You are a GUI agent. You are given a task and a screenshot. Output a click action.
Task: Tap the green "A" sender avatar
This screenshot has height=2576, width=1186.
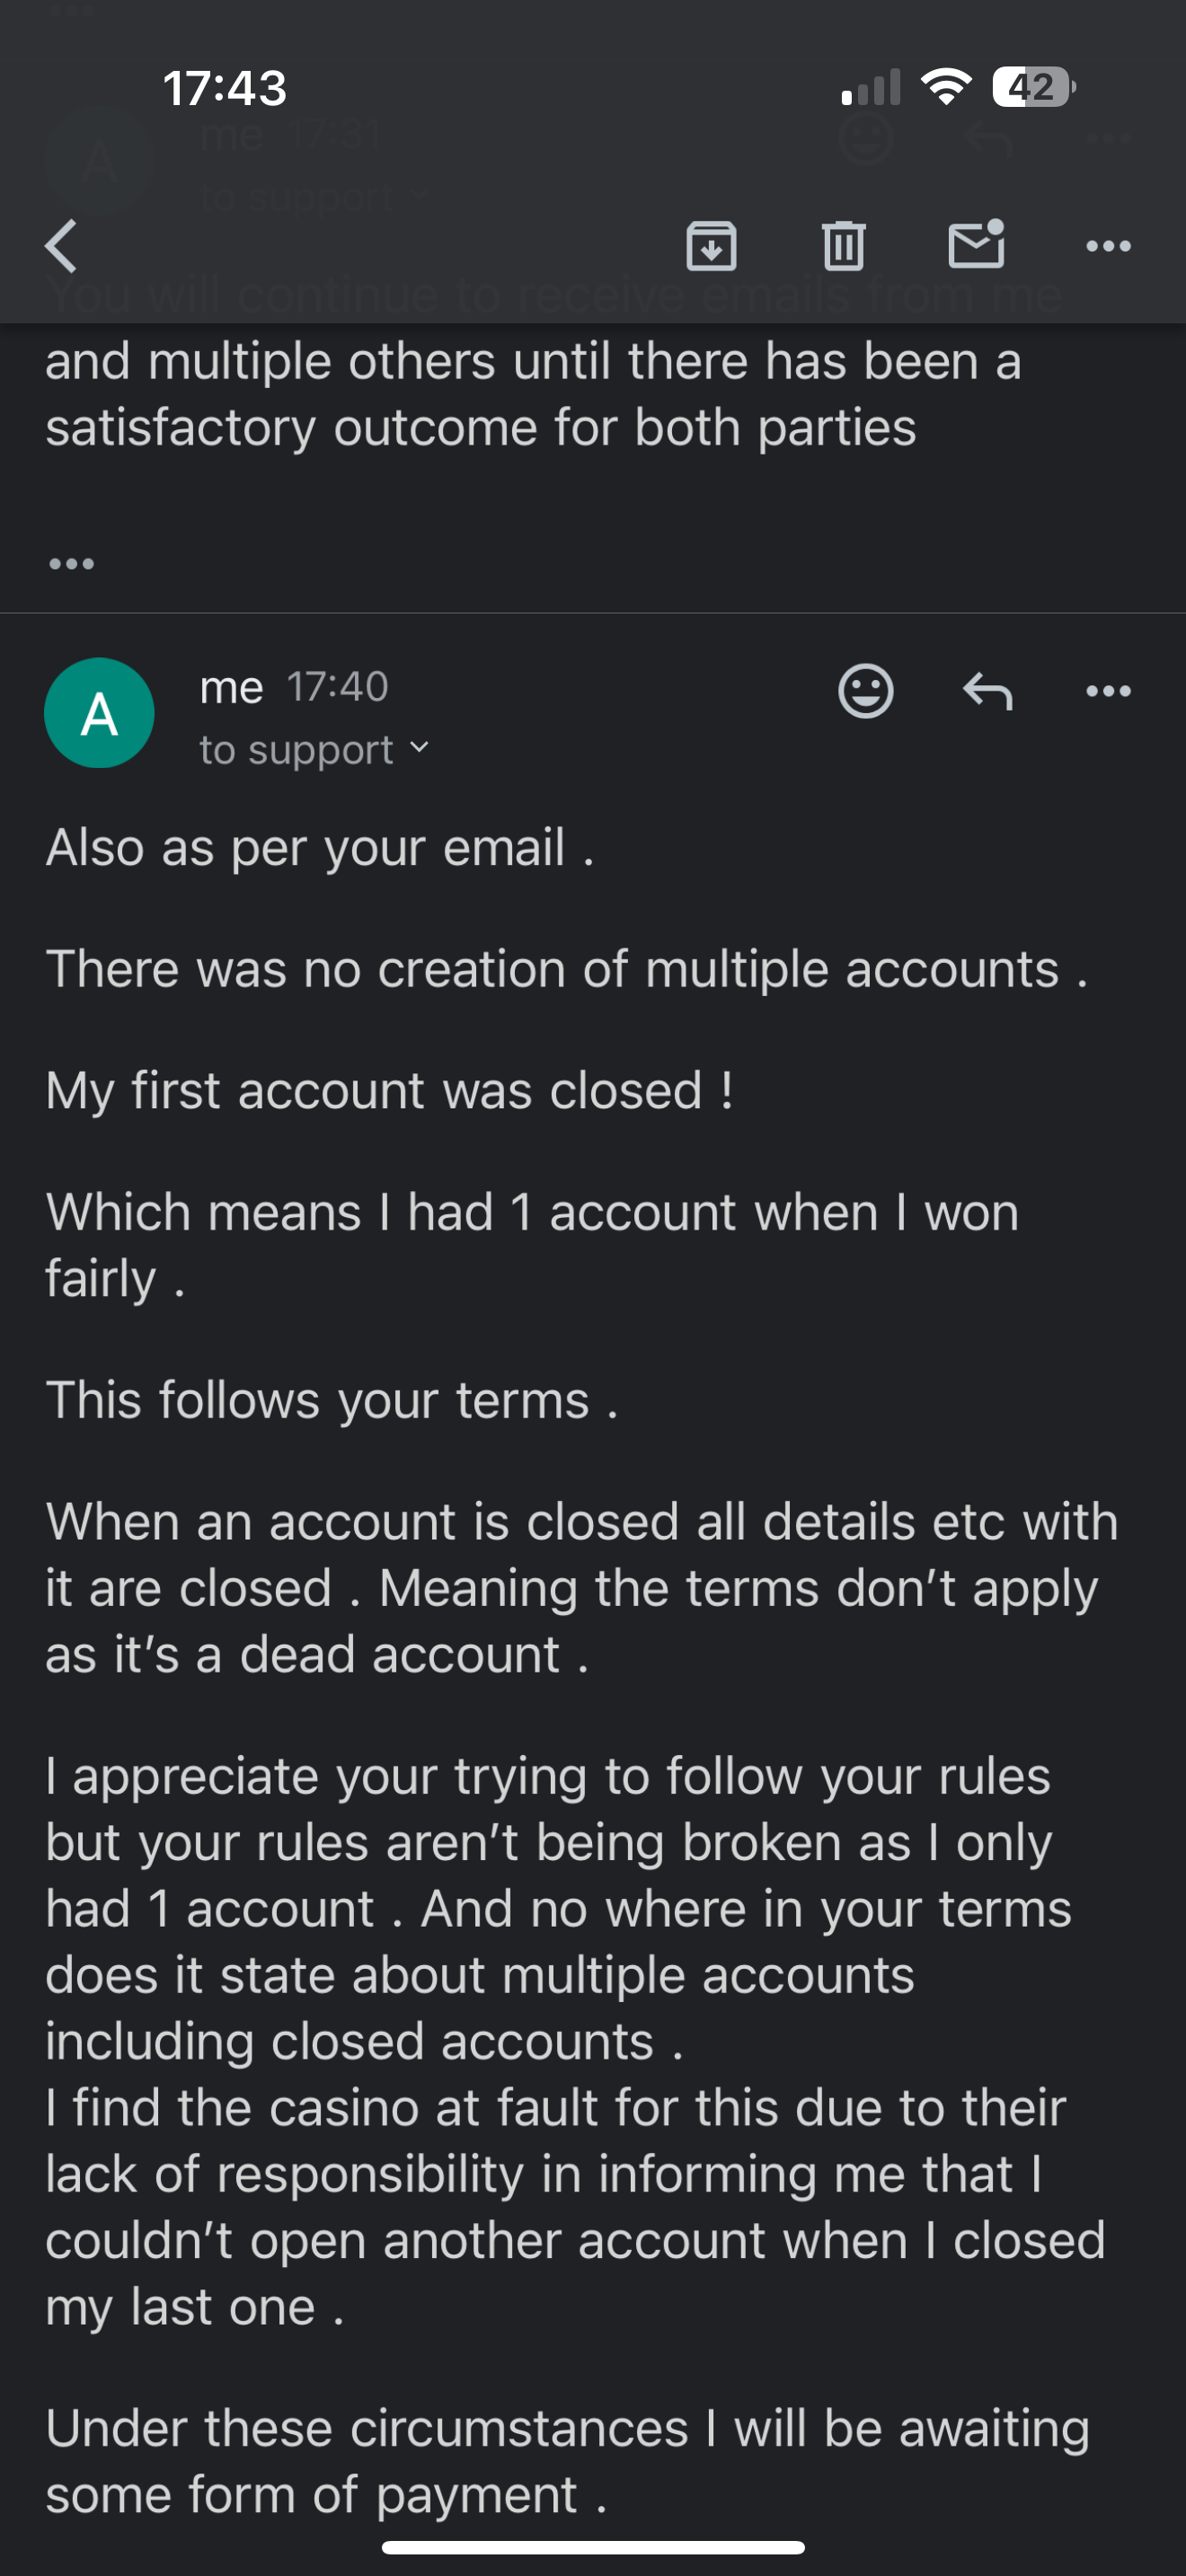pos(99,713)
